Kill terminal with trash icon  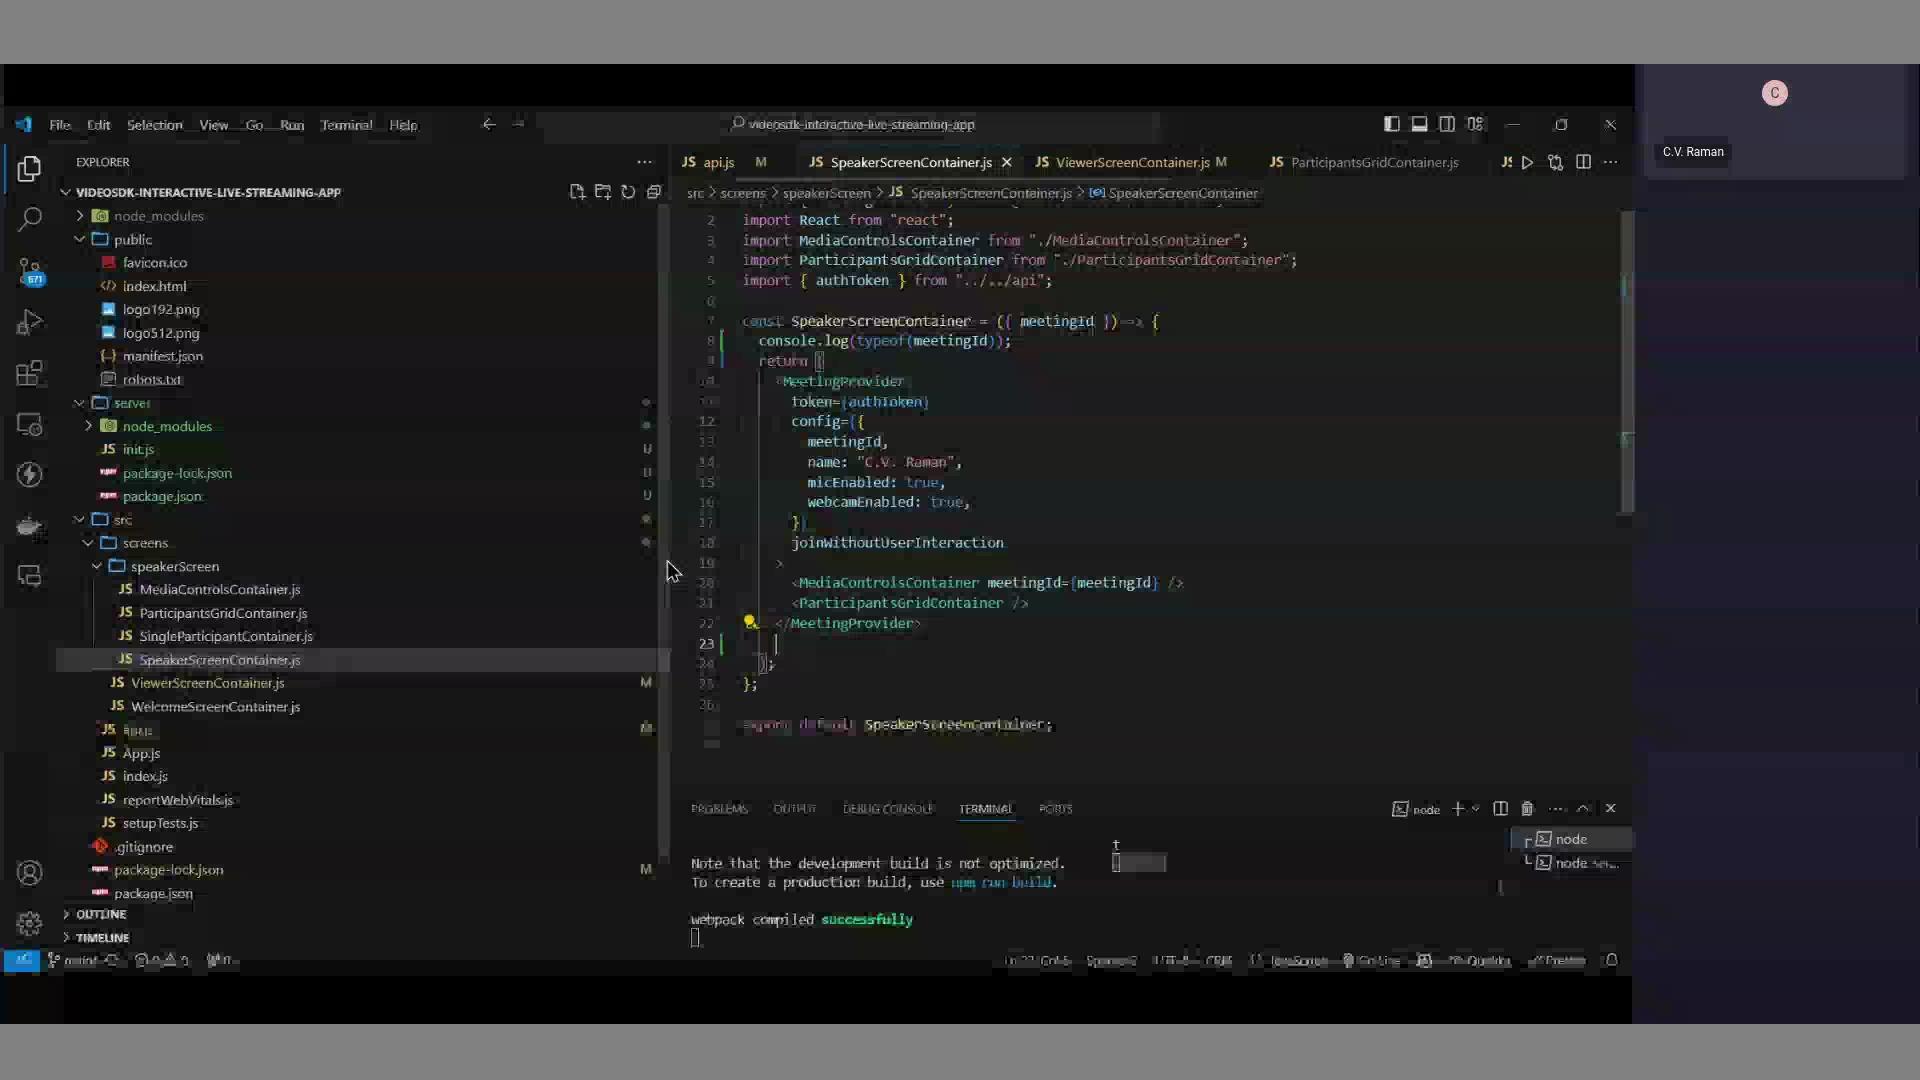(1527, 808)
